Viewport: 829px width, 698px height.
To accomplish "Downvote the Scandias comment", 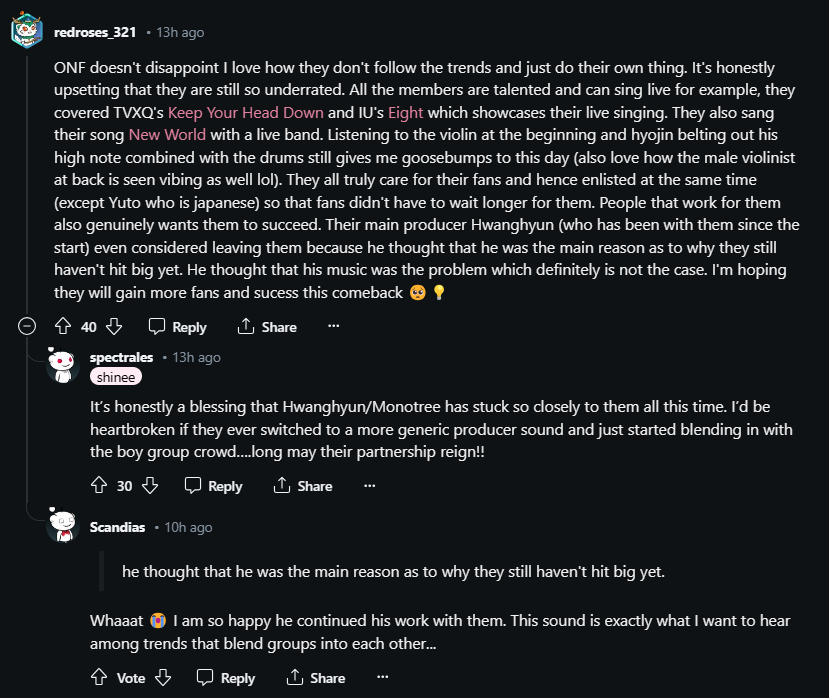I will point(163,677).
